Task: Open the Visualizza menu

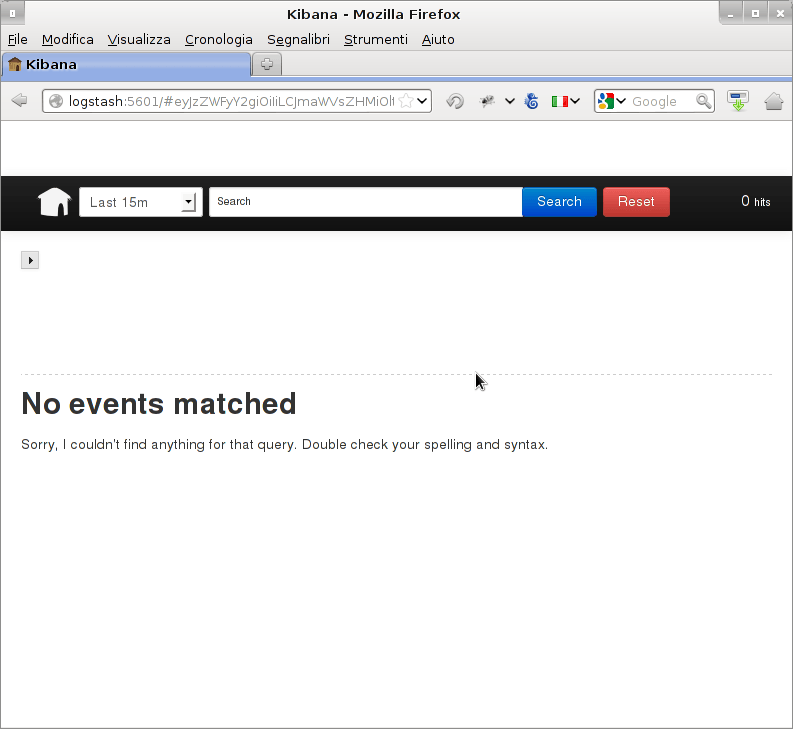Action: point(139,39)
